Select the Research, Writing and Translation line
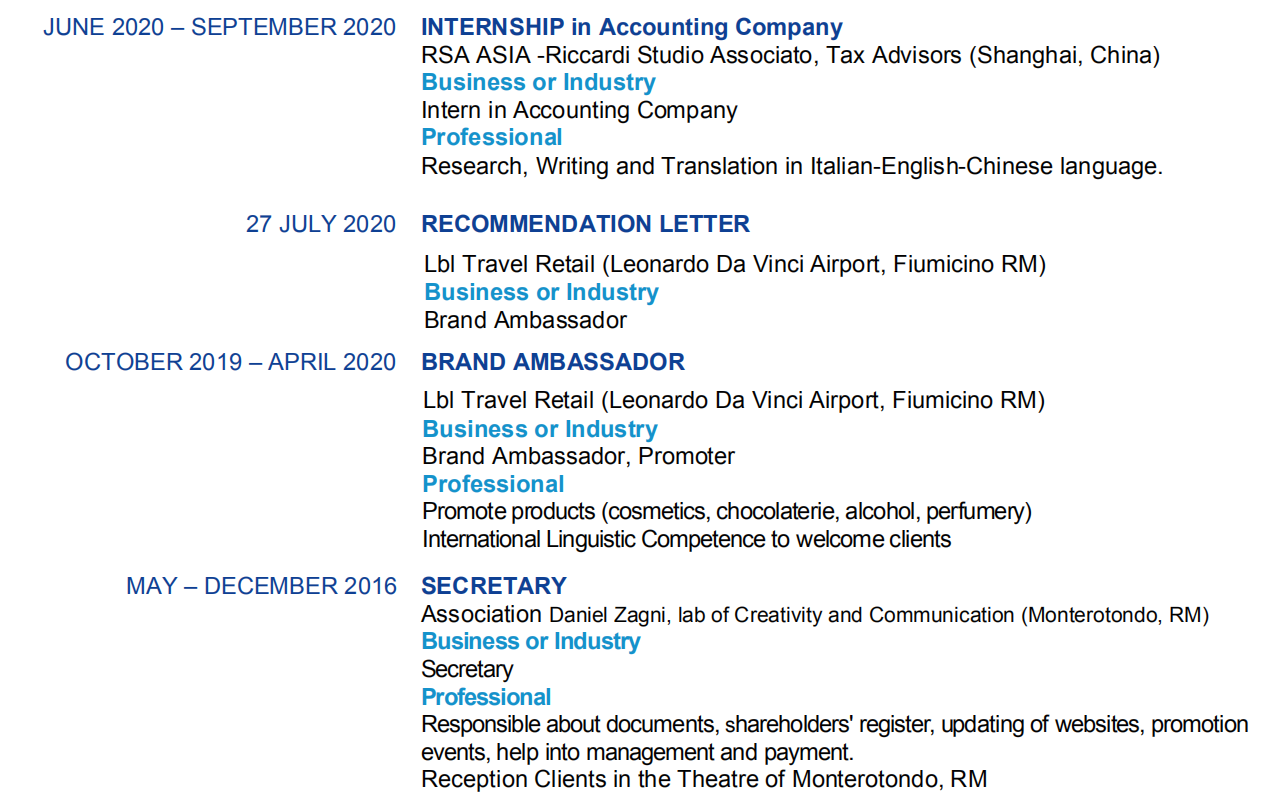The image size is (1265, 796). 791,166
